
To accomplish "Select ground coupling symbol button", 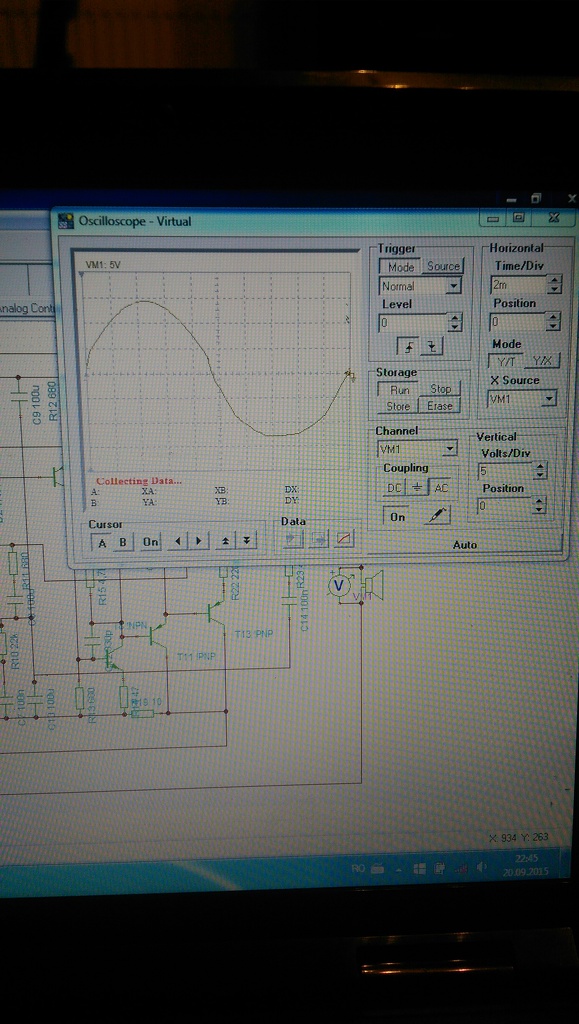I will pos(418,488).
